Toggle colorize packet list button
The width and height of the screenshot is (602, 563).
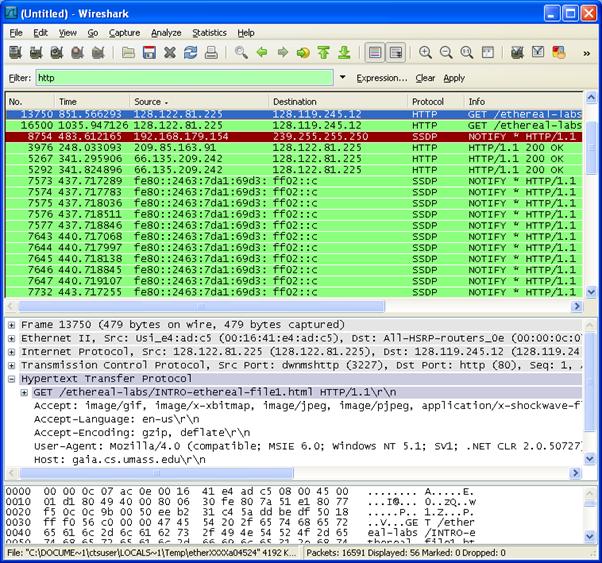coord(374,52)
